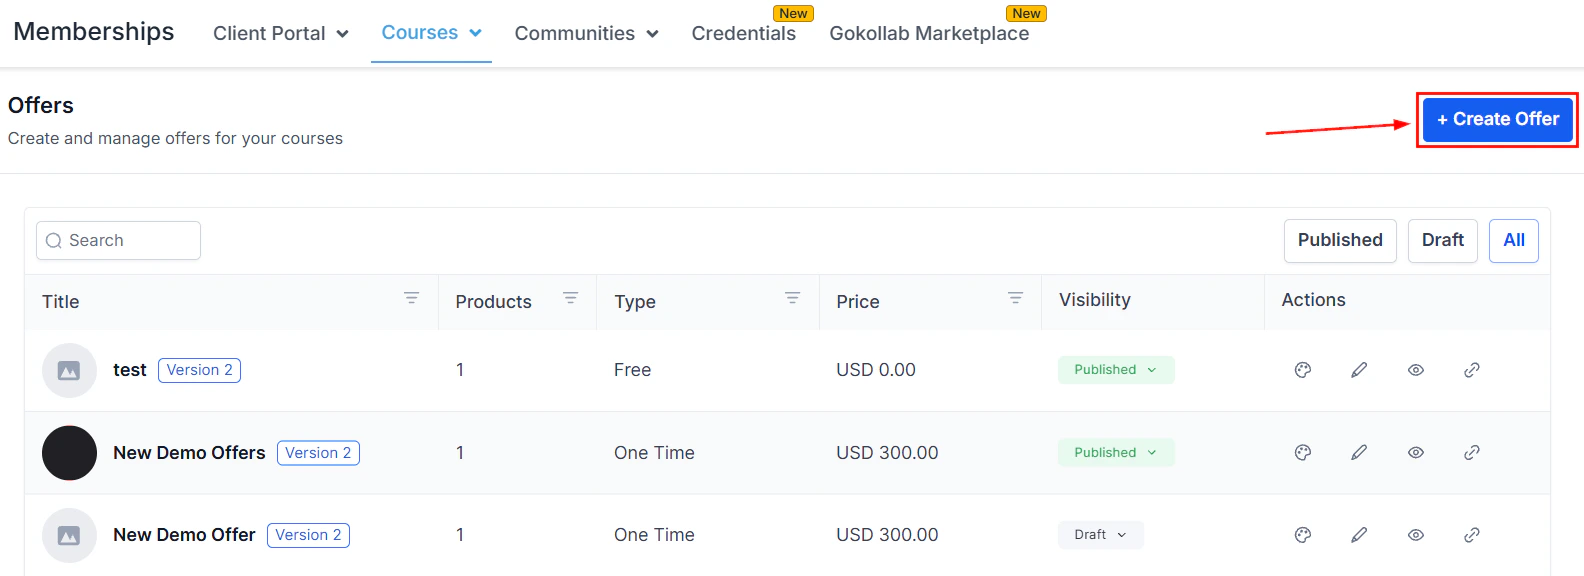Screen dimensions: 1584x576
Task: Click the test offer placeholder image thumbnail
Action: [69, 371]
